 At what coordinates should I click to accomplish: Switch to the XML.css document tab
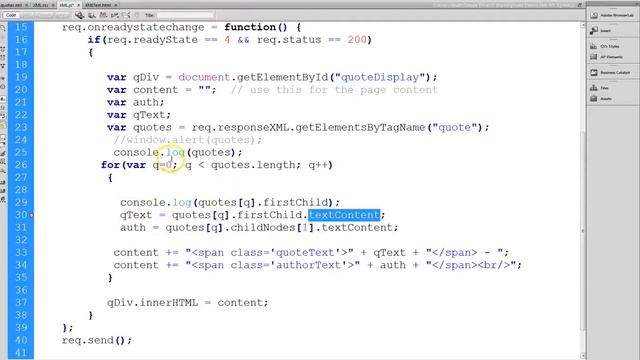[40, 5]
